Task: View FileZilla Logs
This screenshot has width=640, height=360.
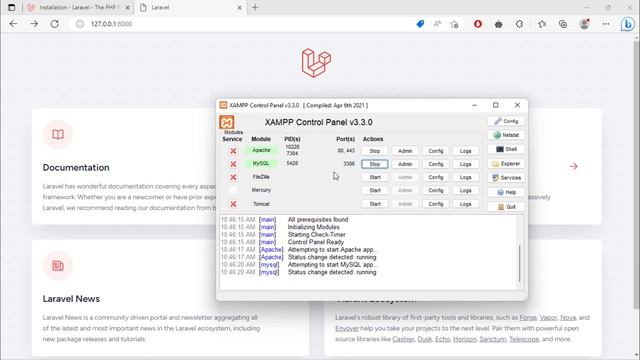Action: 465,177
